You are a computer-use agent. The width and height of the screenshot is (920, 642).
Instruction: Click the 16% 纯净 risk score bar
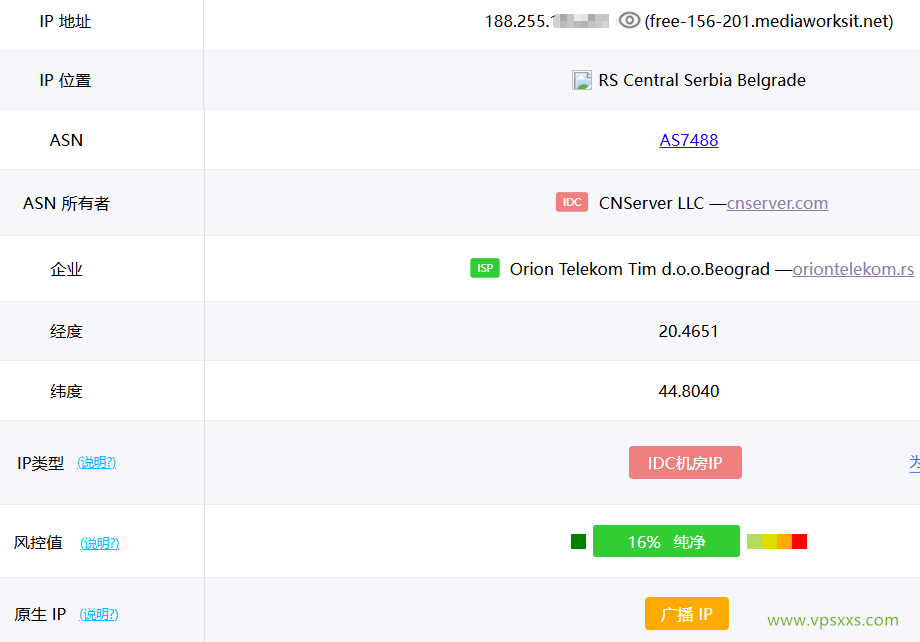667,541
